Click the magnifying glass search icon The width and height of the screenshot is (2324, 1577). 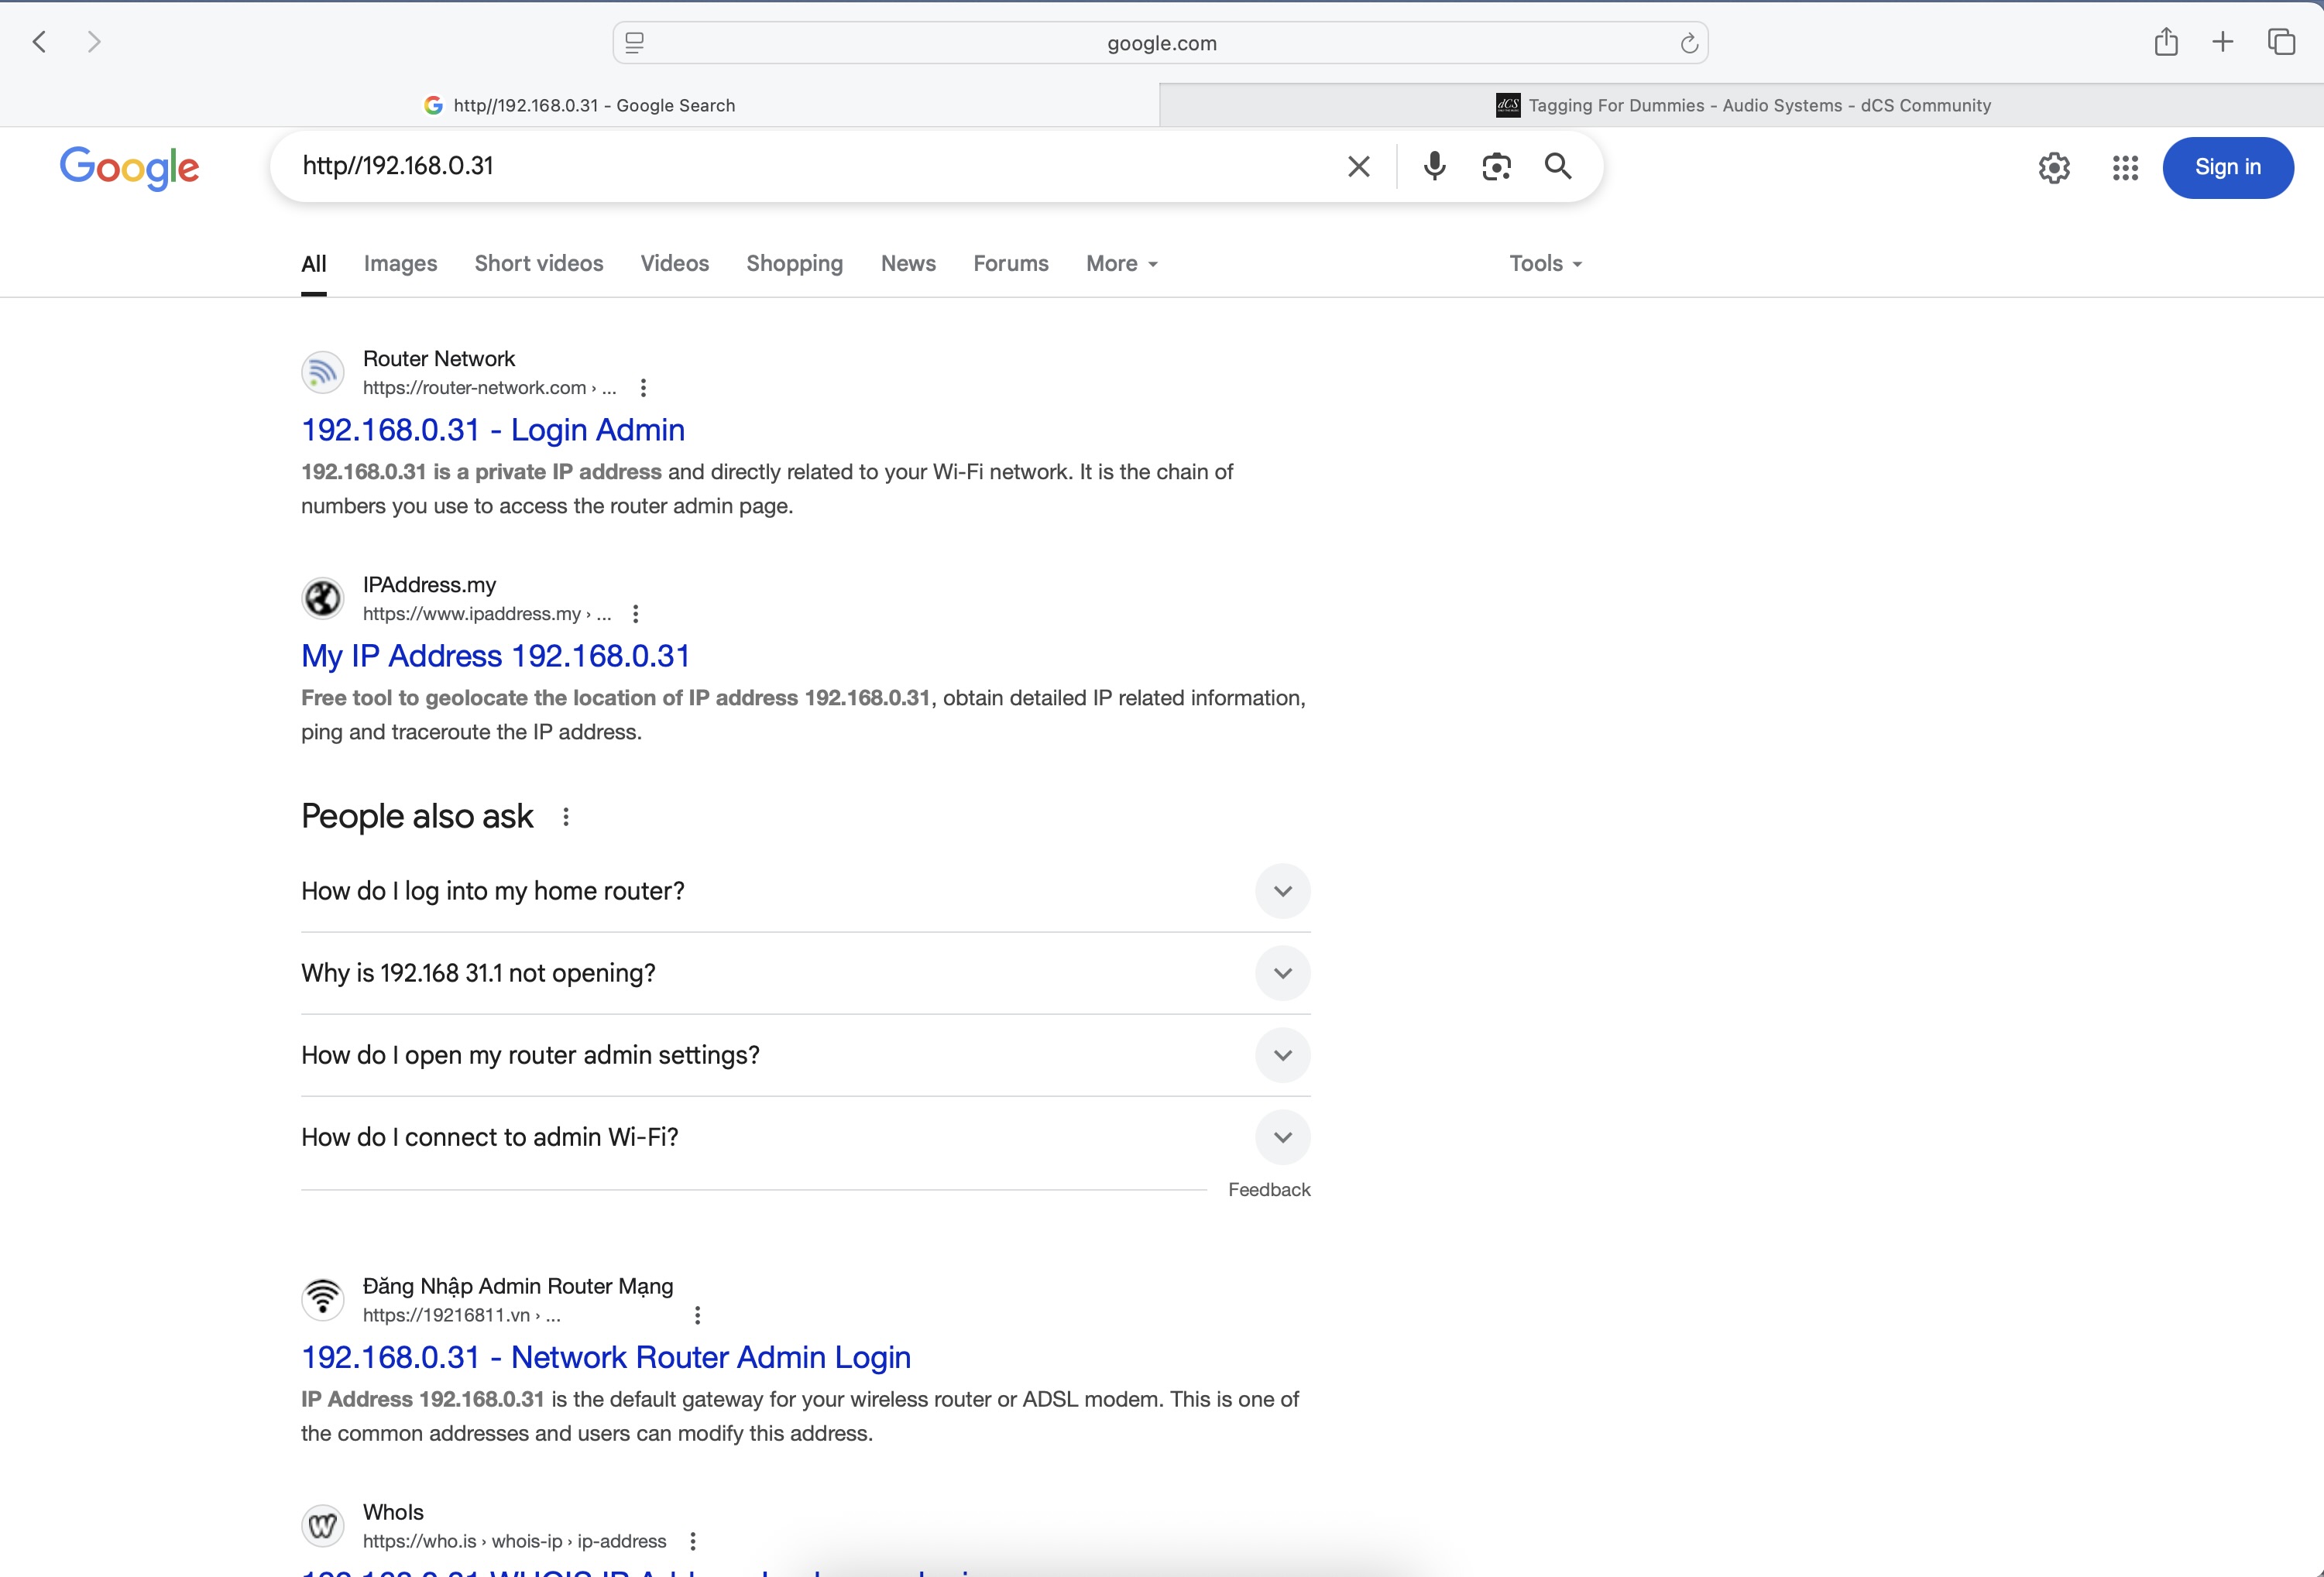click(x=1558, y=166)
